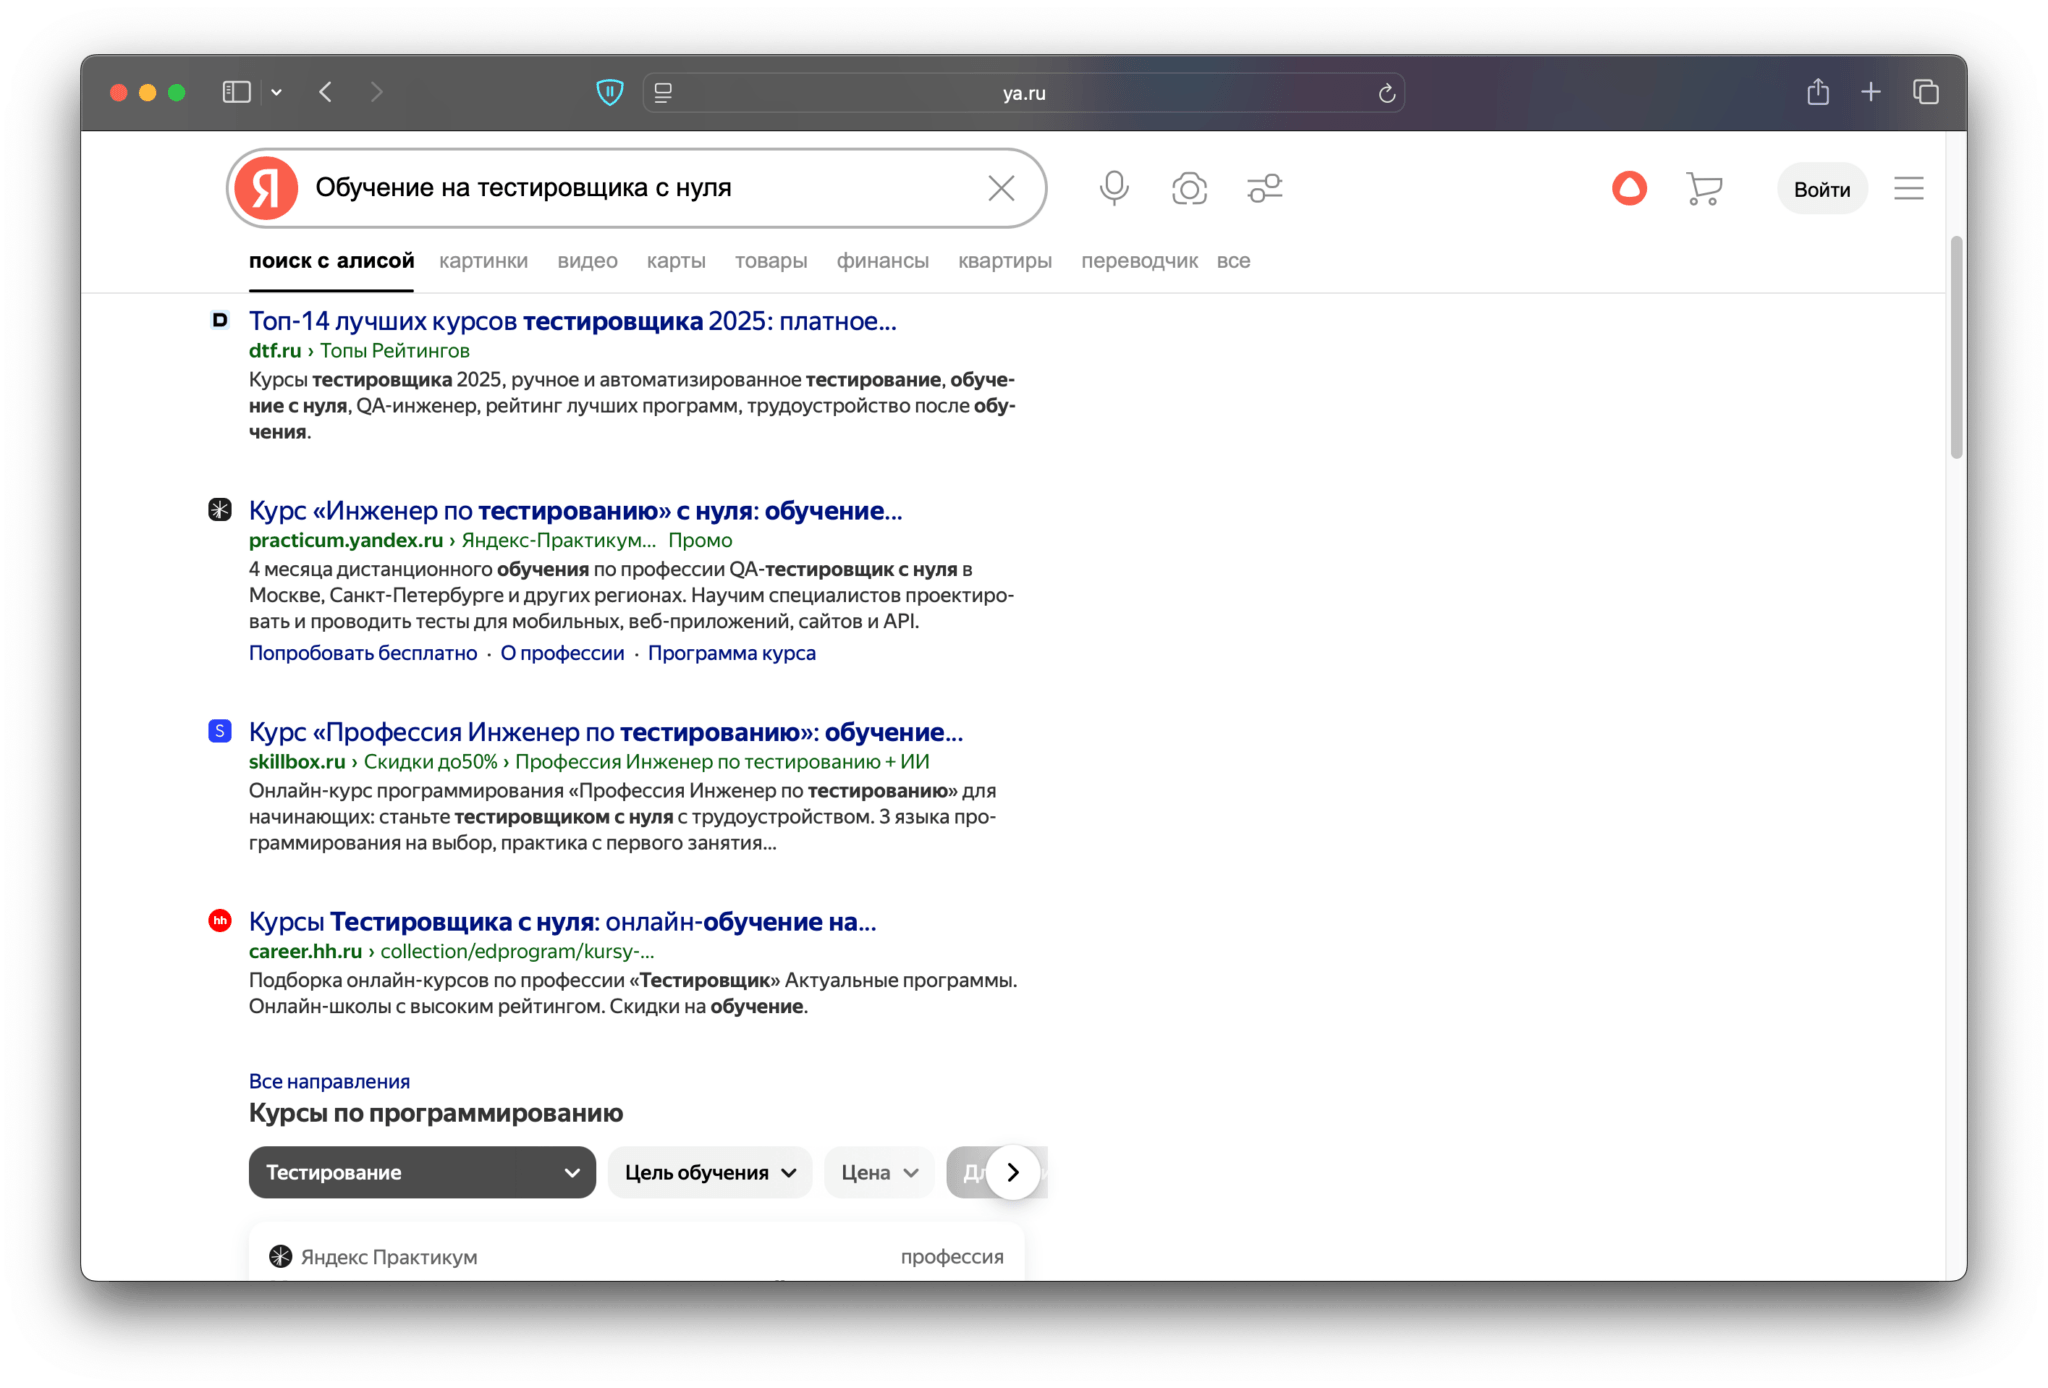This screenshot has width=2048, height=1388.
Task: Open the Программа курса link
Action: tap(731, 653)
